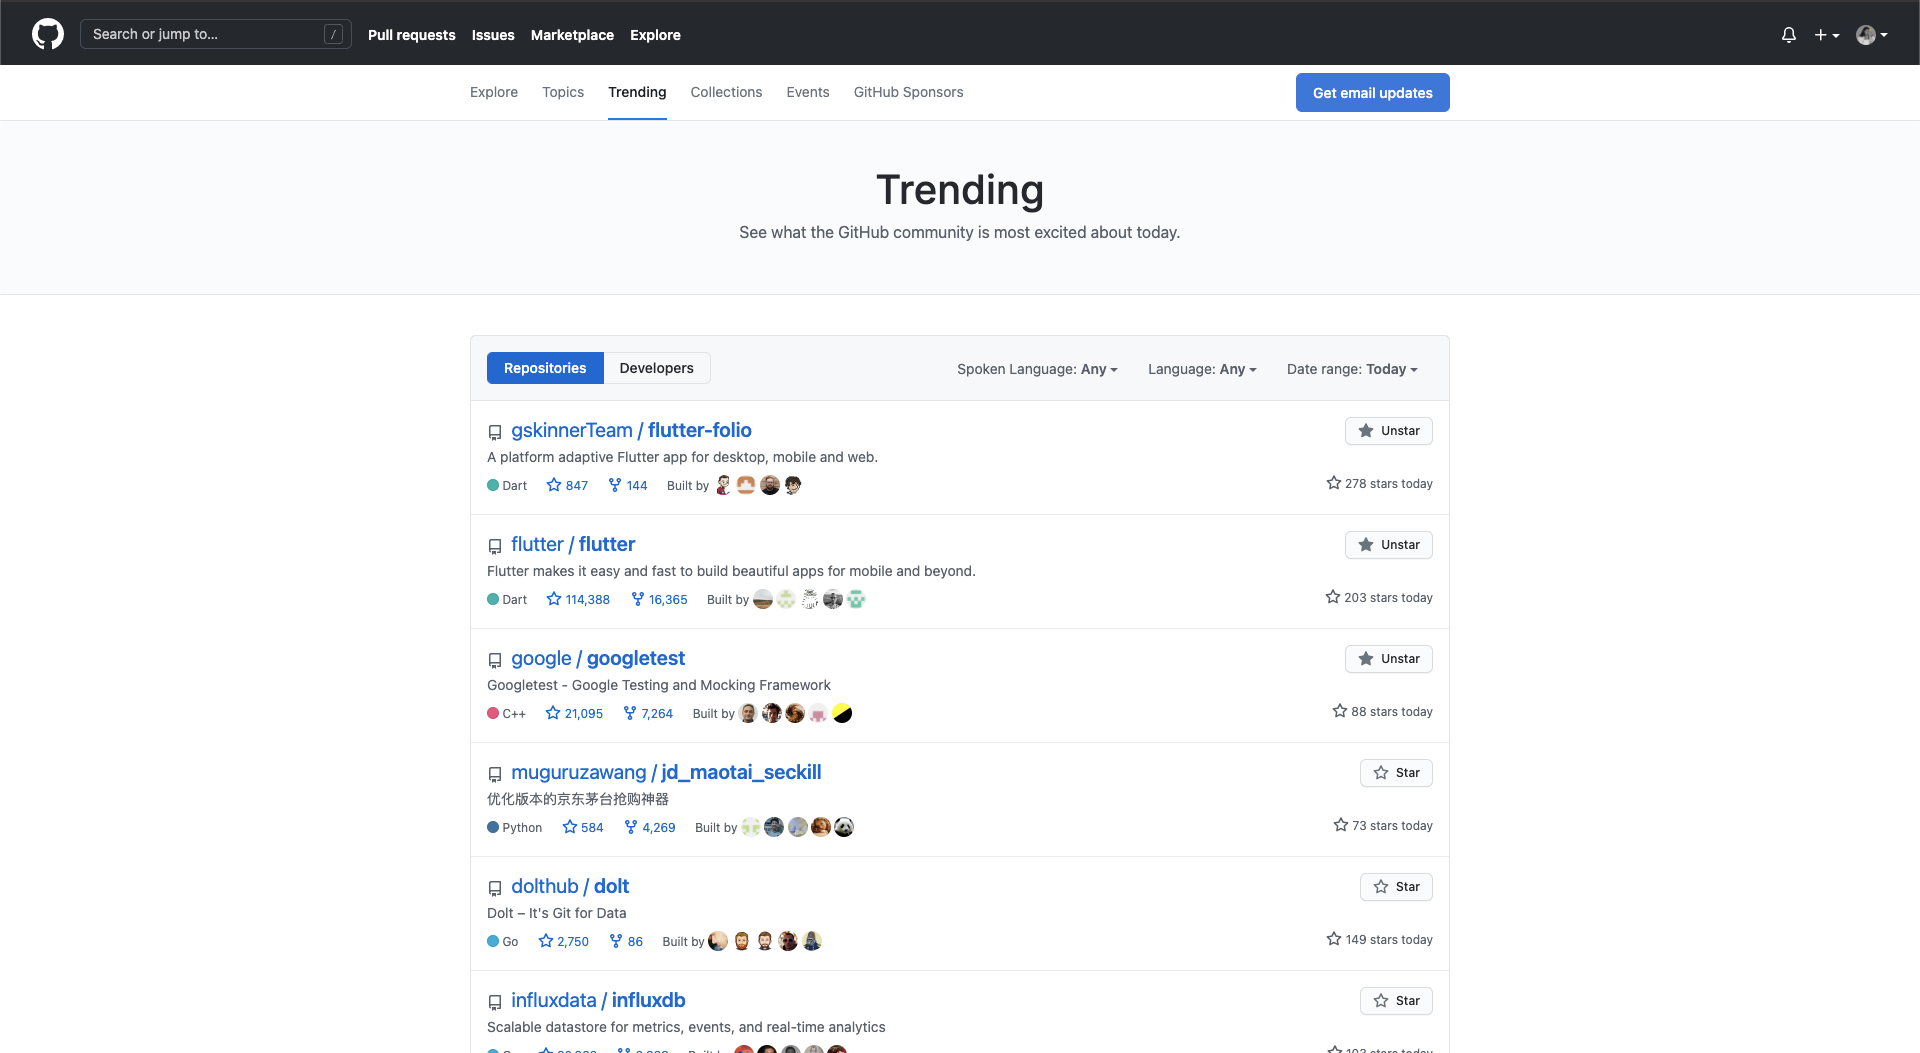The image size is (1920, 1053).
Task: Open the influxdata / influxdb repository link
Action: (598, 1000)
